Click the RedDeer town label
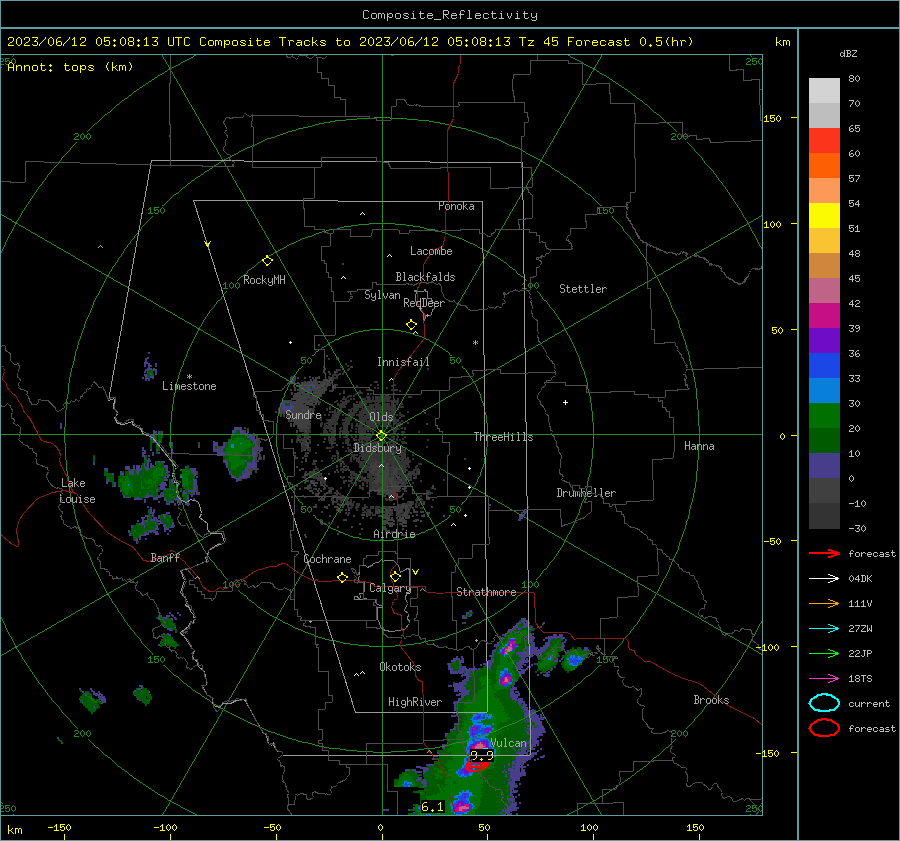Viewport: 900px width, 841px height. 424,303
